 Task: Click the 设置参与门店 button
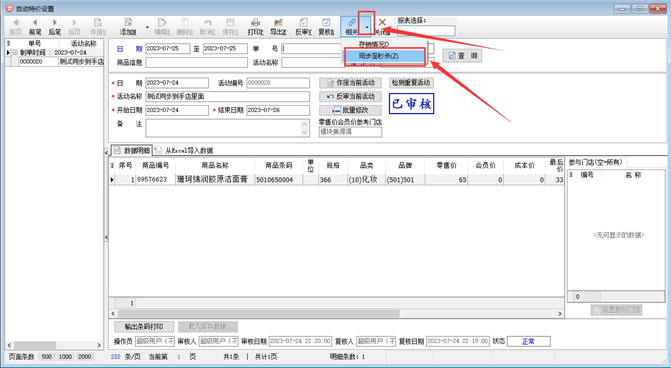click(x=617, y=309)
